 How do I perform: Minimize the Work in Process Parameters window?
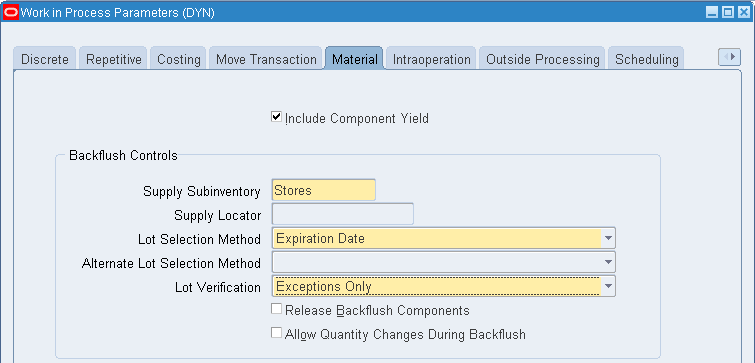[712, 13]
